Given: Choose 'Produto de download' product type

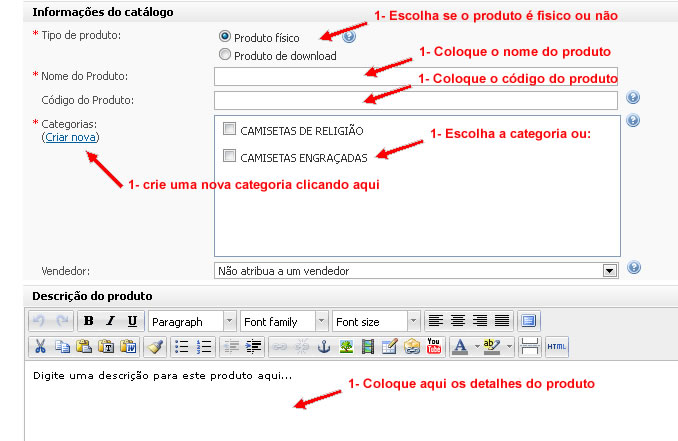Looking at the screenshot, I should pyautogui.click(x=224, y=54).
